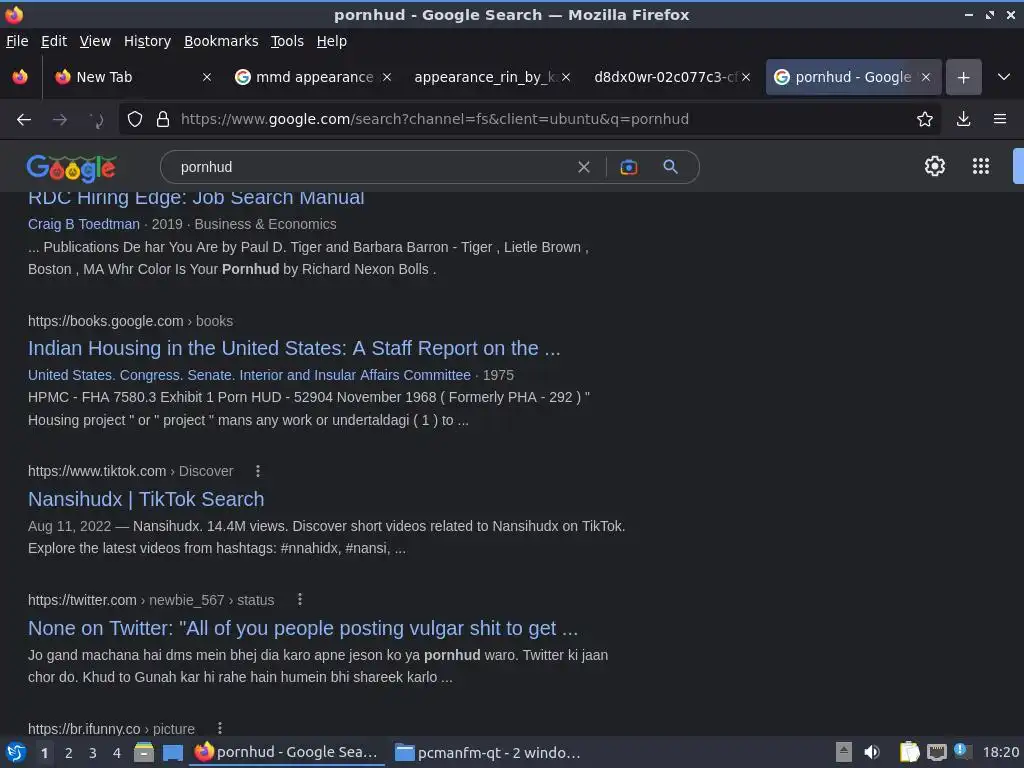Open more options for the TikTok result
The width and height of the screenshot is (1024, 768).
258,471
